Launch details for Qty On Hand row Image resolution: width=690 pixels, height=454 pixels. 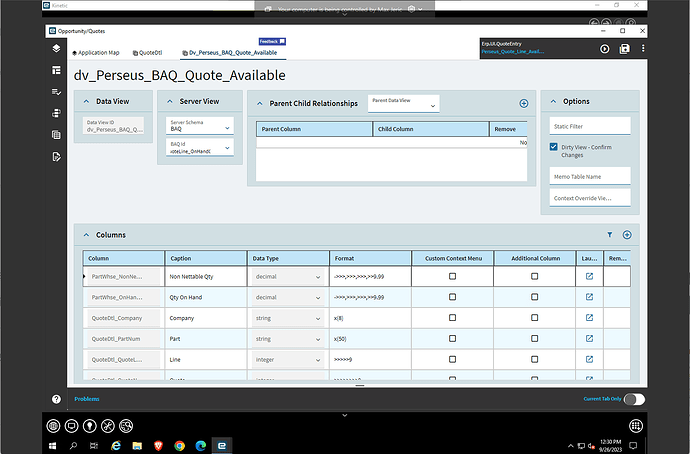589,297
